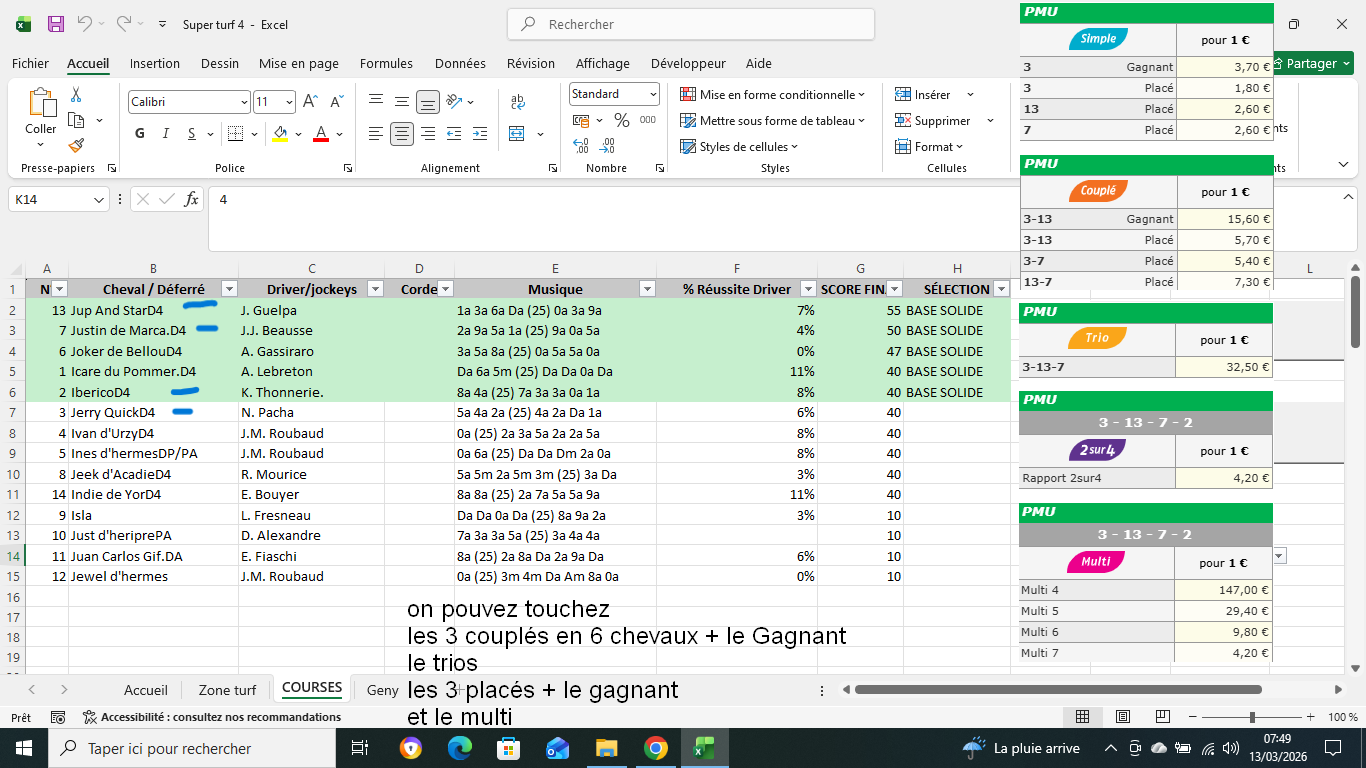The height and width of the screenshot is (768, 1366).
Task: Click Mettre sous forme de tableau
Action: click(772, 121)
